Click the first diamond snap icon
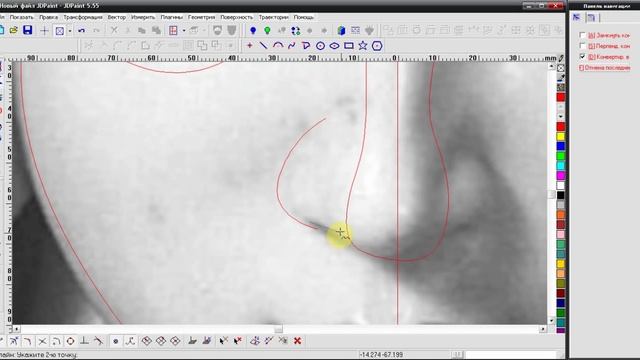The height and width of the screenshot is (360, 640). coord(147,341)
